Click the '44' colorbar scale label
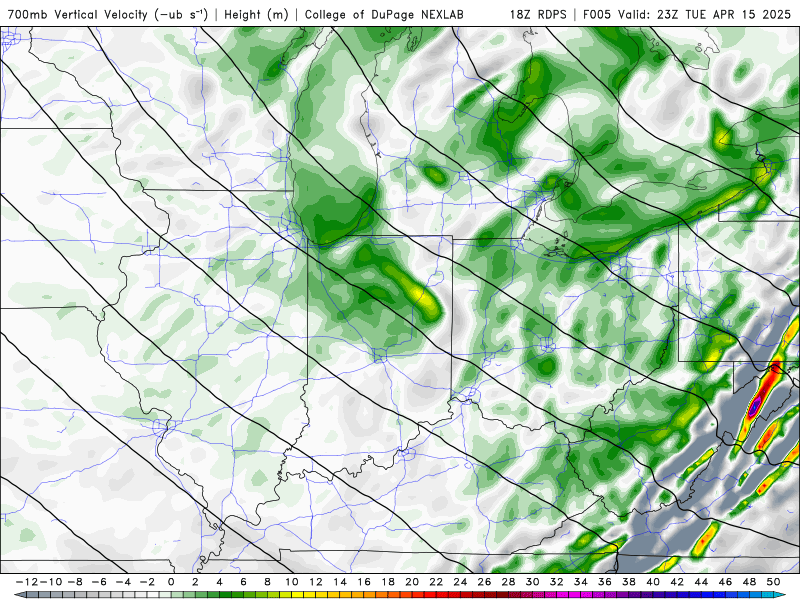The image size is (800, 600). 701,582
